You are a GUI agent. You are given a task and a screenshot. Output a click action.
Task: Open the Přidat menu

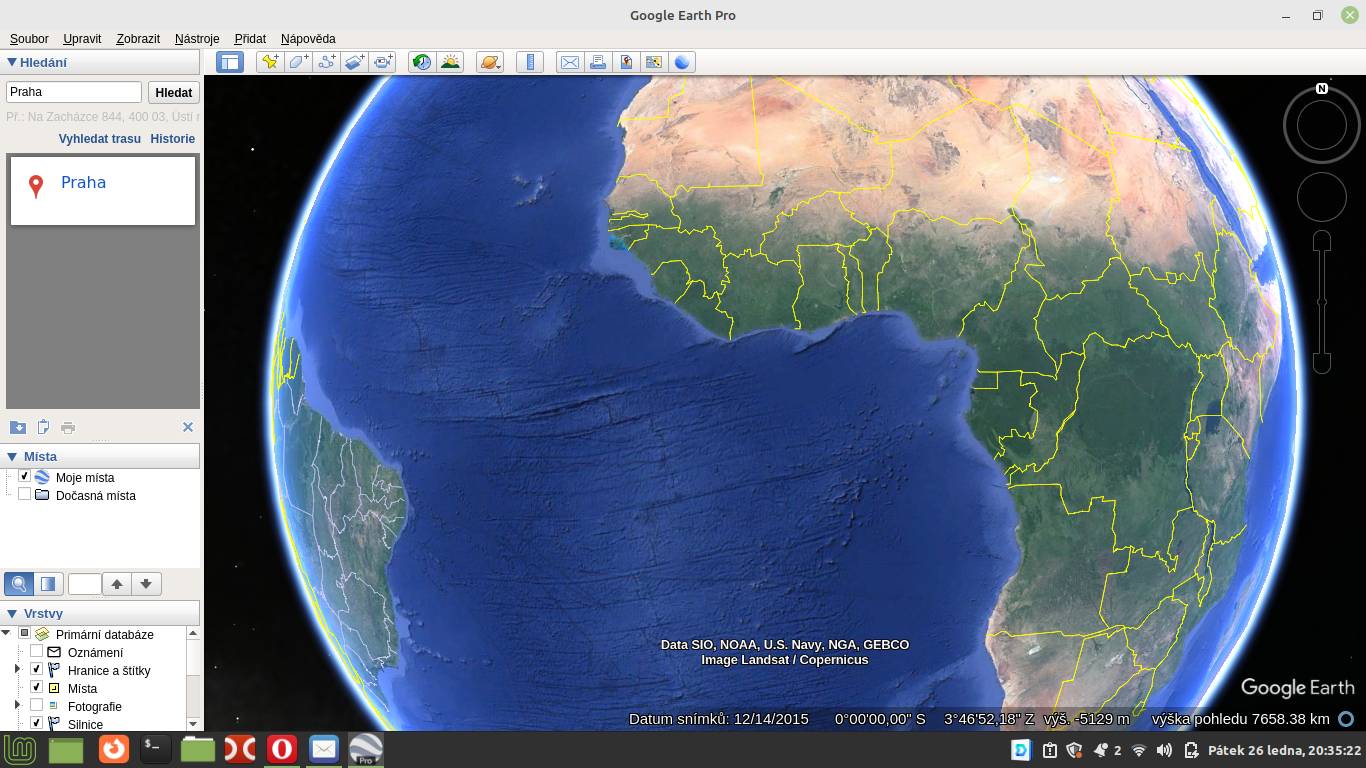click(x=250, y=38)
